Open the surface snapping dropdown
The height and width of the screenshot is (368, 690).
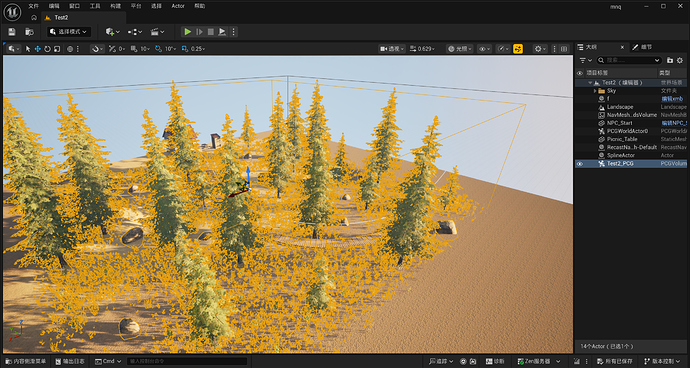[x=97, y=49]
